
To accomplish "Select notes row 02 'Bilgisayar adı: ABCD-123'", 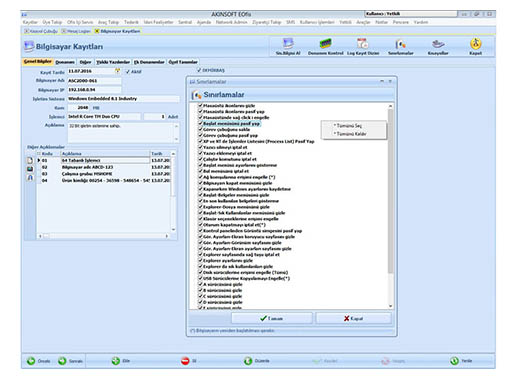I will click(x=105, y=167).
